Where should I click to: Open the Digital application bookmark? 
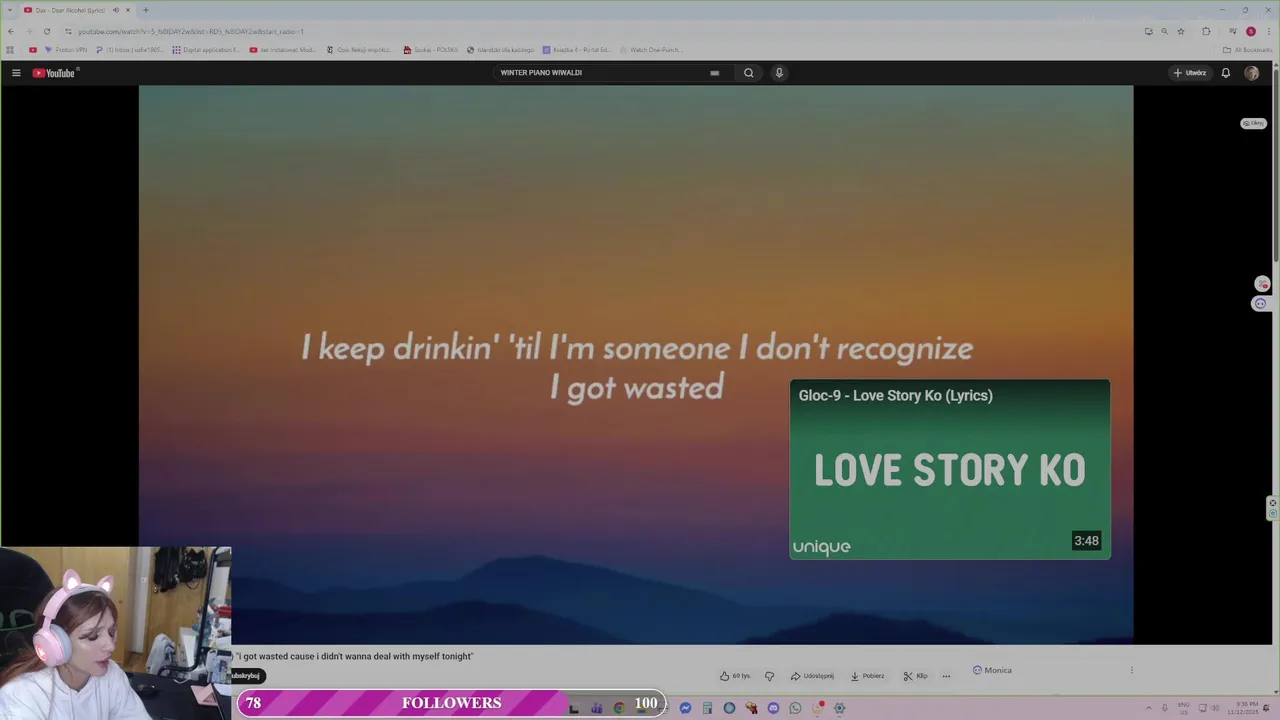point(206,50)
